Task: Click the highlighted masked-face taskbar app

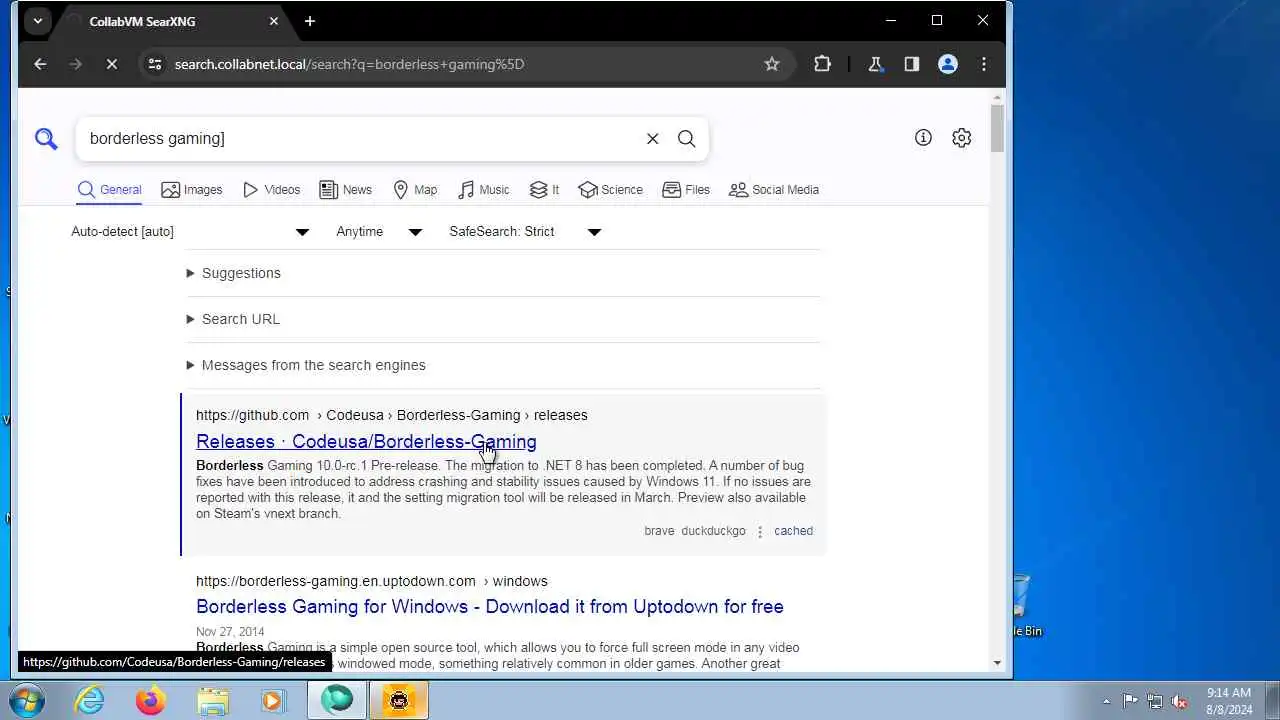Action: pyautogui.click(x=399, y=700)
